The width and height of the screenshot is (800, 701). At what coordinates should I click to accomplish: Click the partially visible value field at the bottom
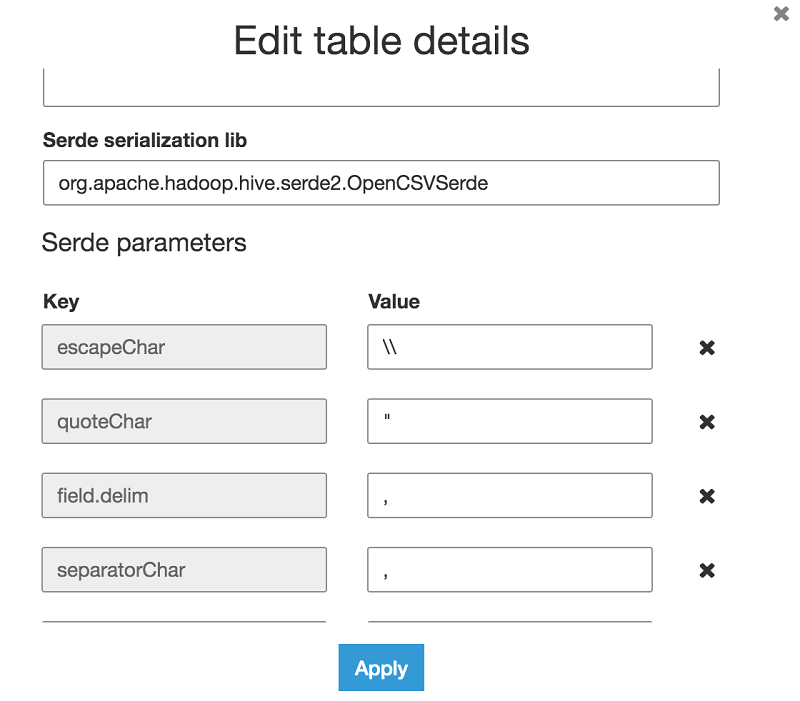click(510, 627)
